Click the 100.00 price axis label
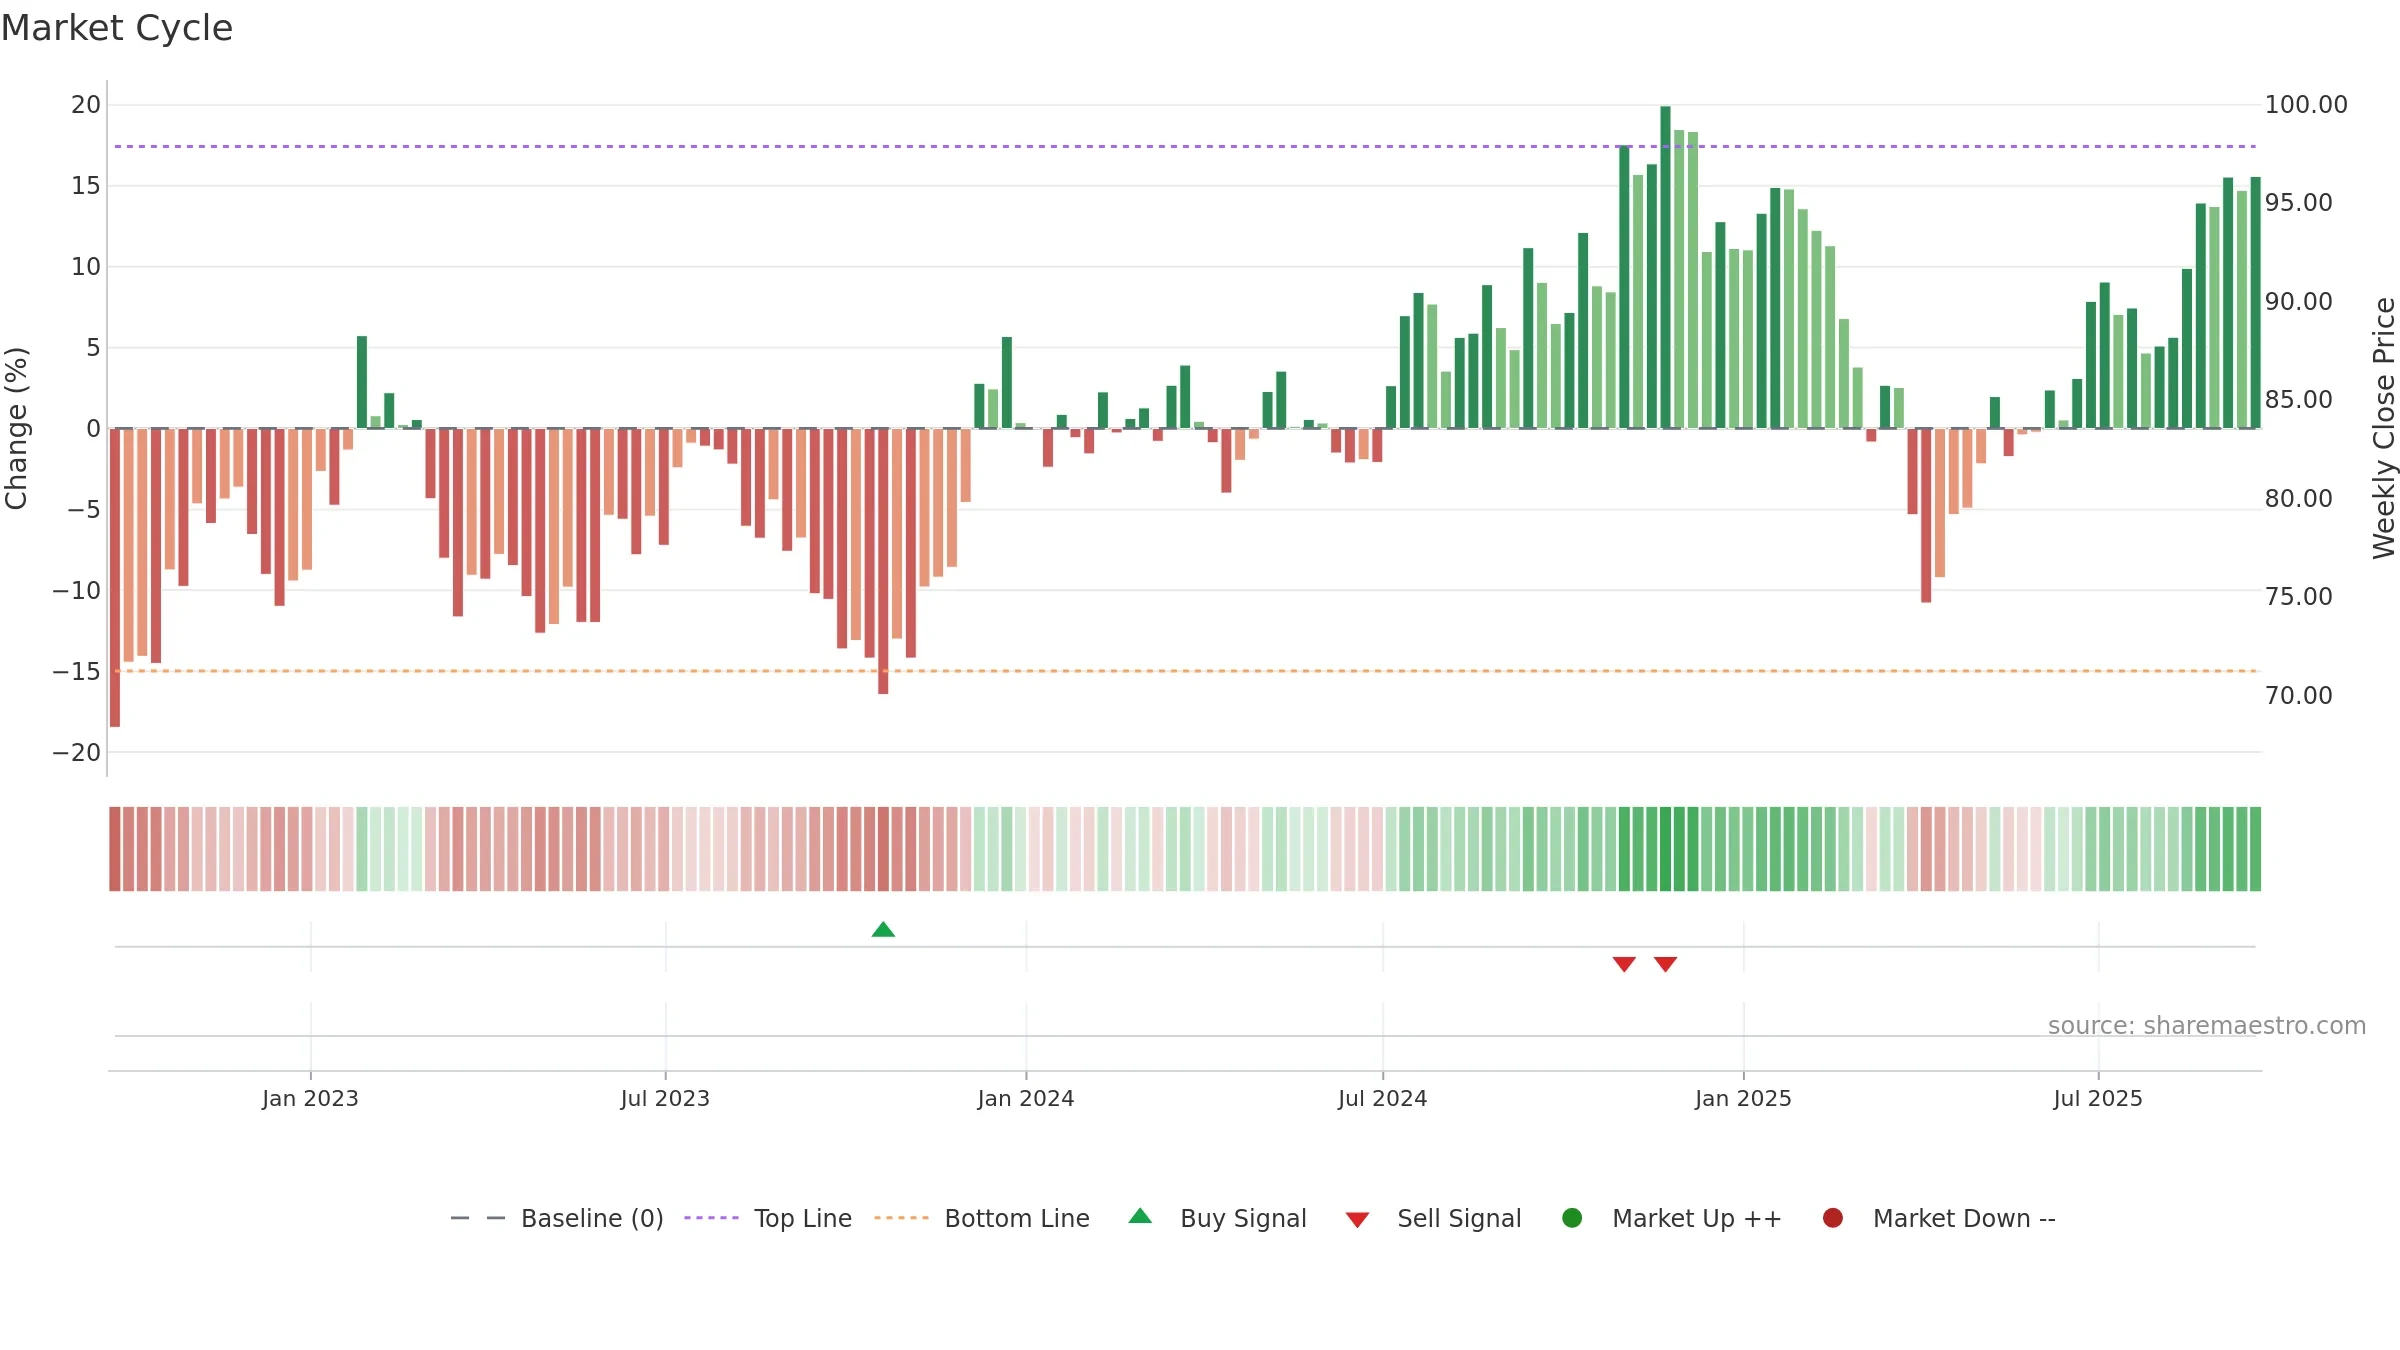2400x1350 pixels. (2306, 104)
